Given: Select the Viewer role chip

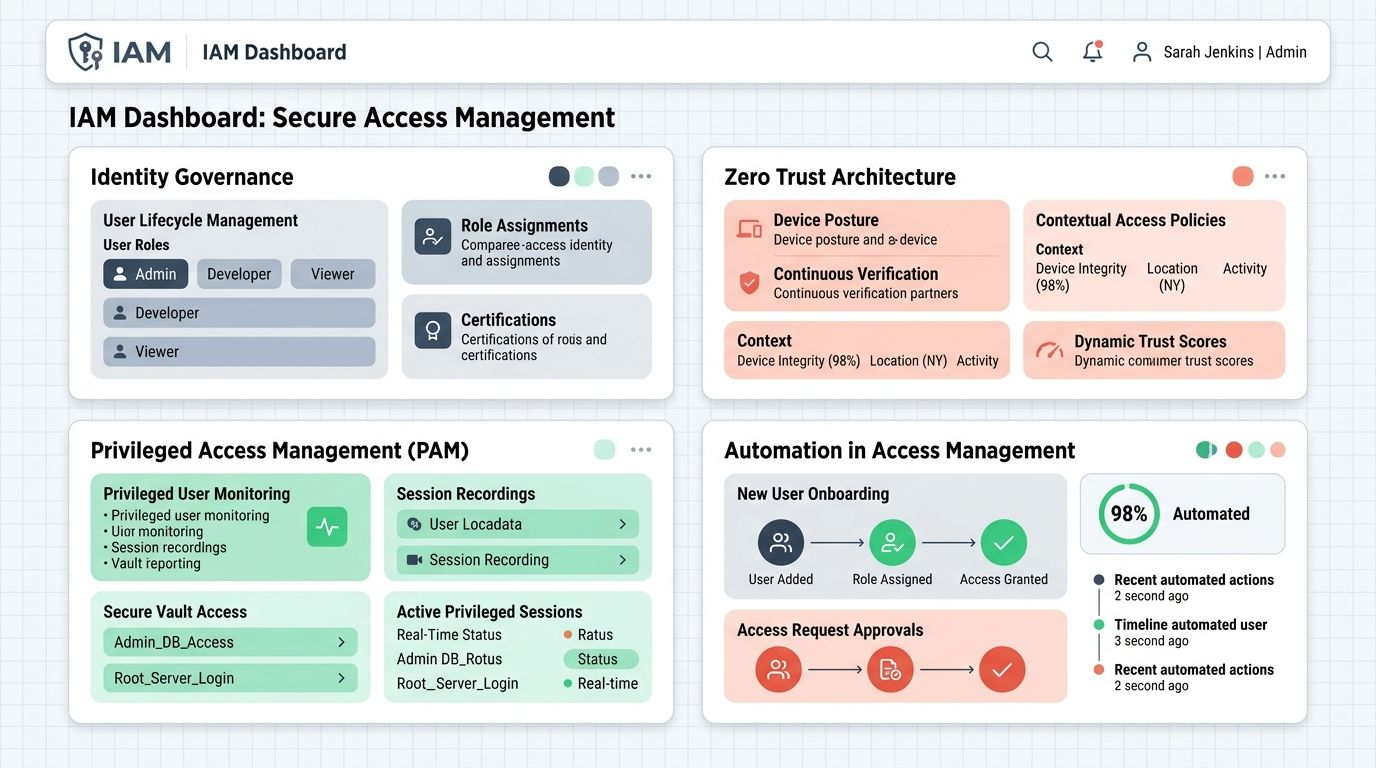Looking at the screenshot, I should (x=333, y=274).
